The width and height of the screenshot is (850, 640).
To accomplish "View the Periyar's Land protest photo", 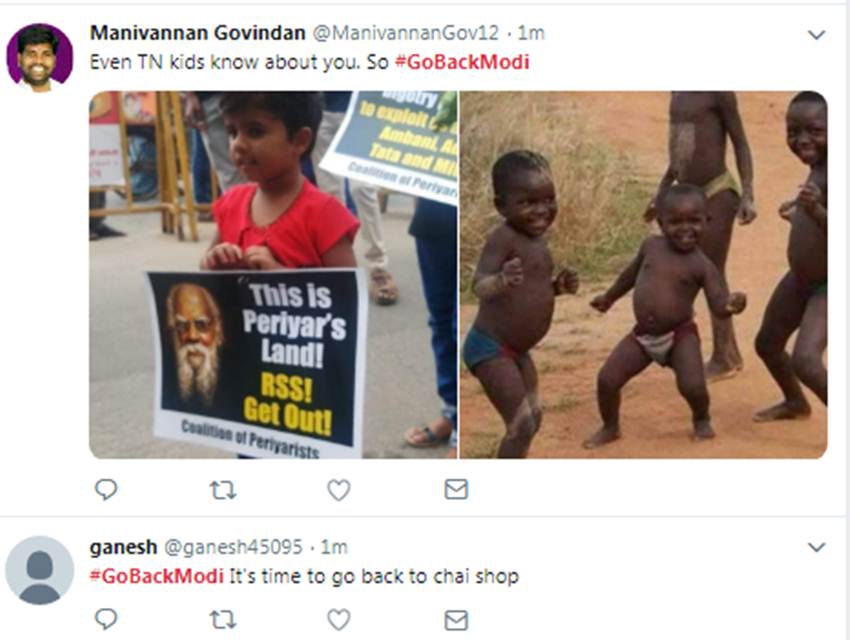I will click(273, 275).
